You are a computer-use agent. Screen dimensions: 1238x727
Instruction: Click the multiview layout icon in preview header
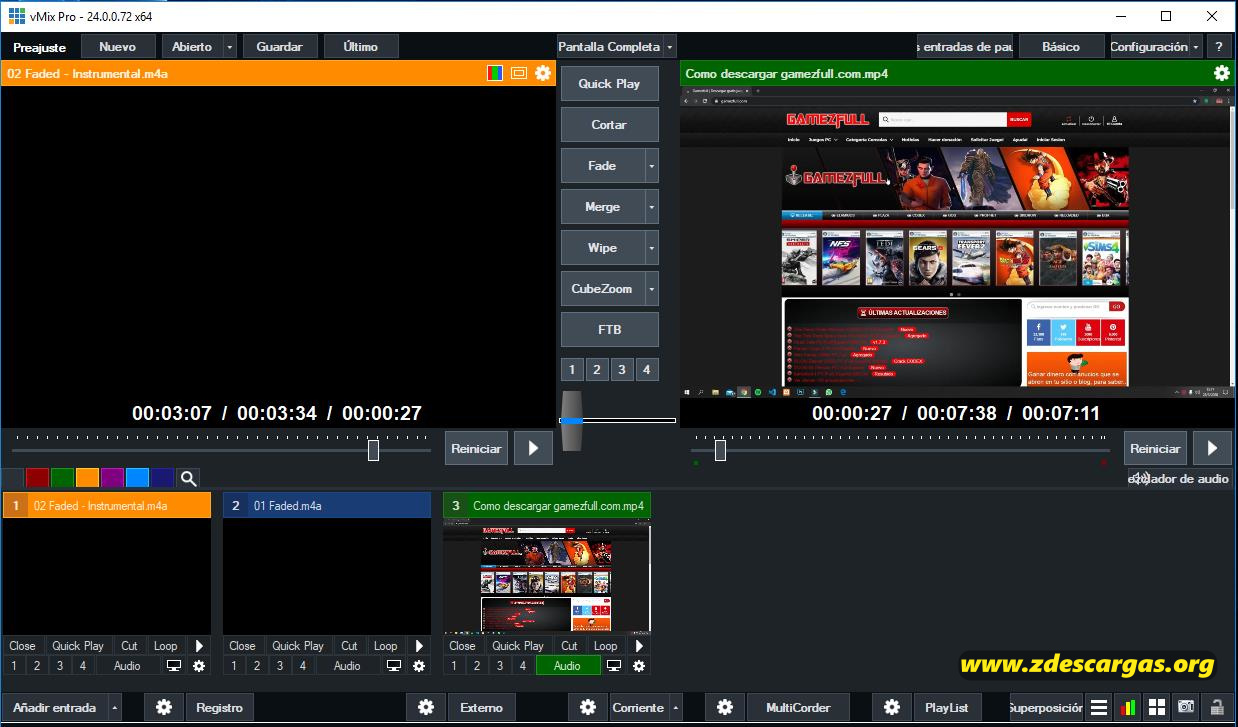(518, 73)
